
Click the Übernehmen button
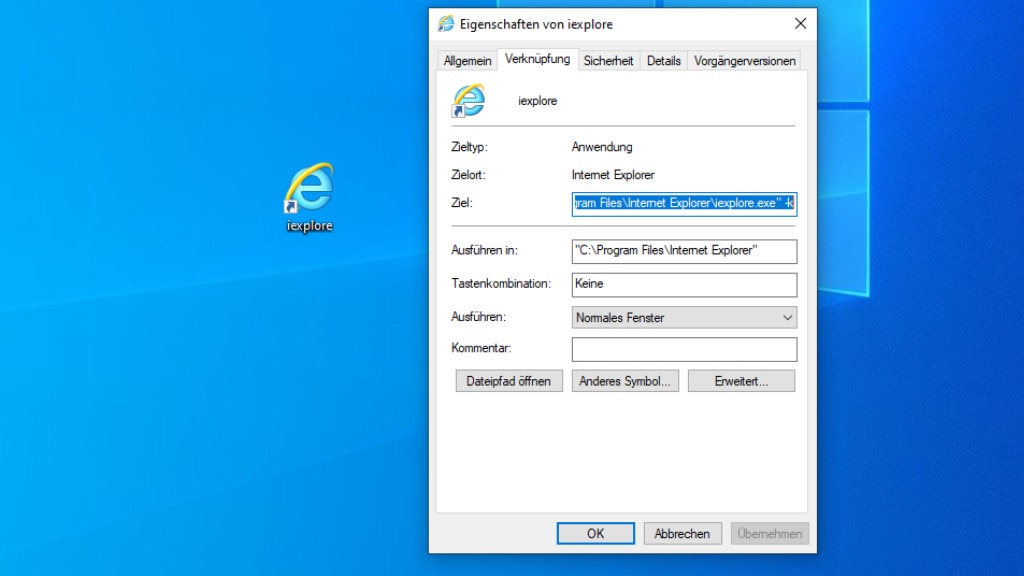(x=769, y=534)
